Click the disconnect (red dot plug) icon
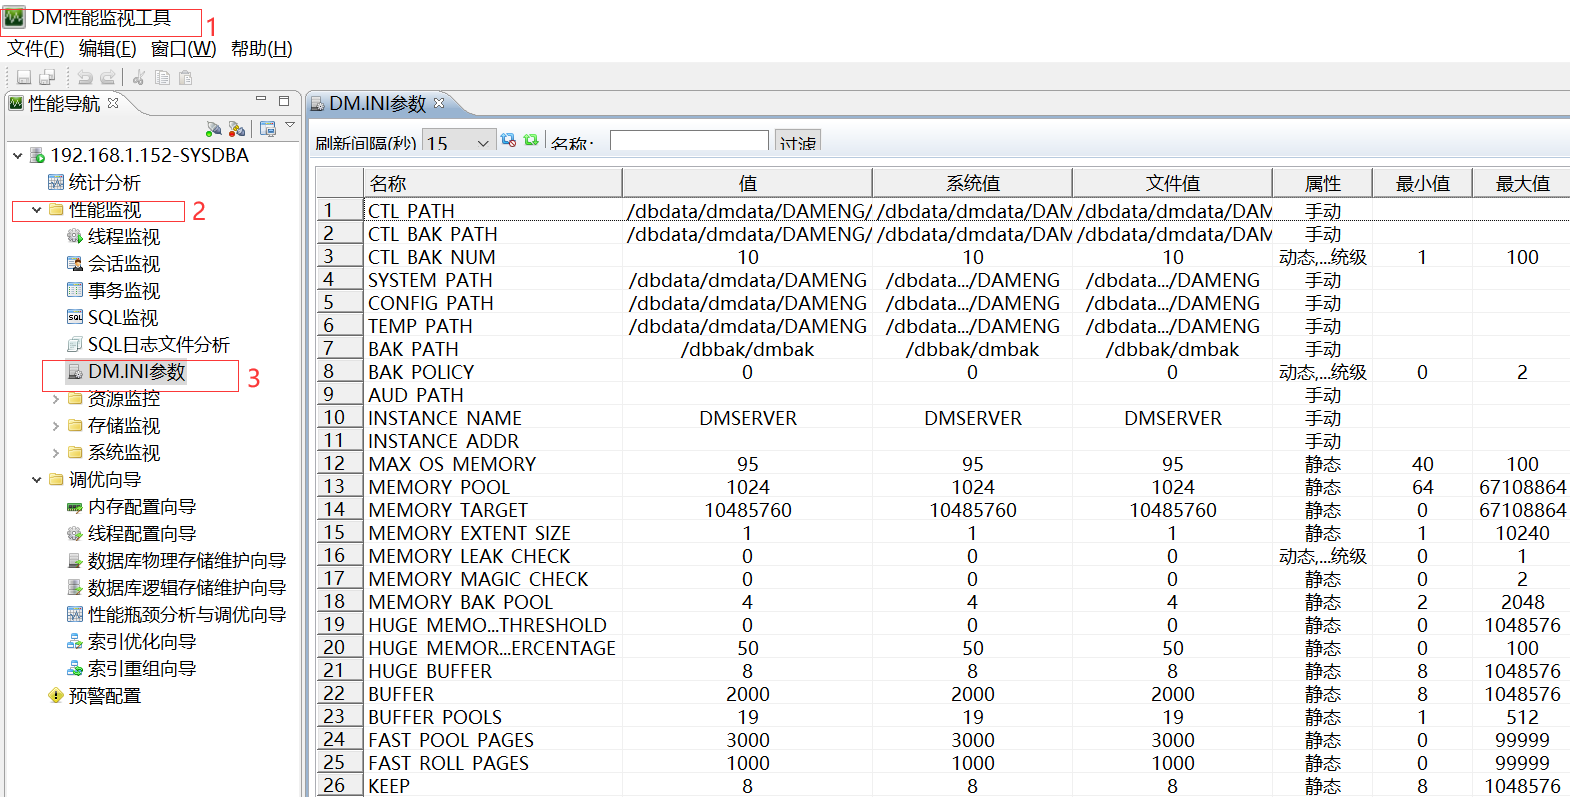The image size is (1570, 797). click(x=237, y=129)
